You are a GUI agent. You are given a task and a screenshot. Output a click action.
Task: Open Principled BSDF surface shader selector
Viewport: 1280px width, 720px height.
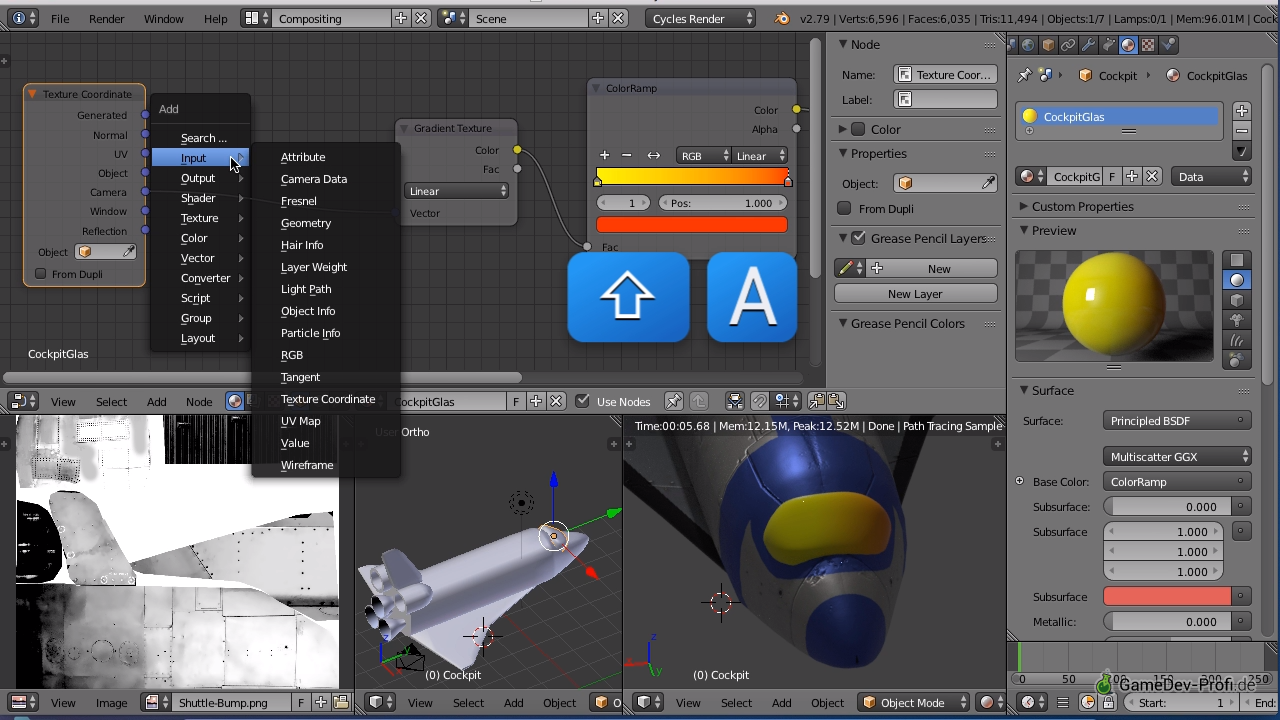click(1177, 421)
